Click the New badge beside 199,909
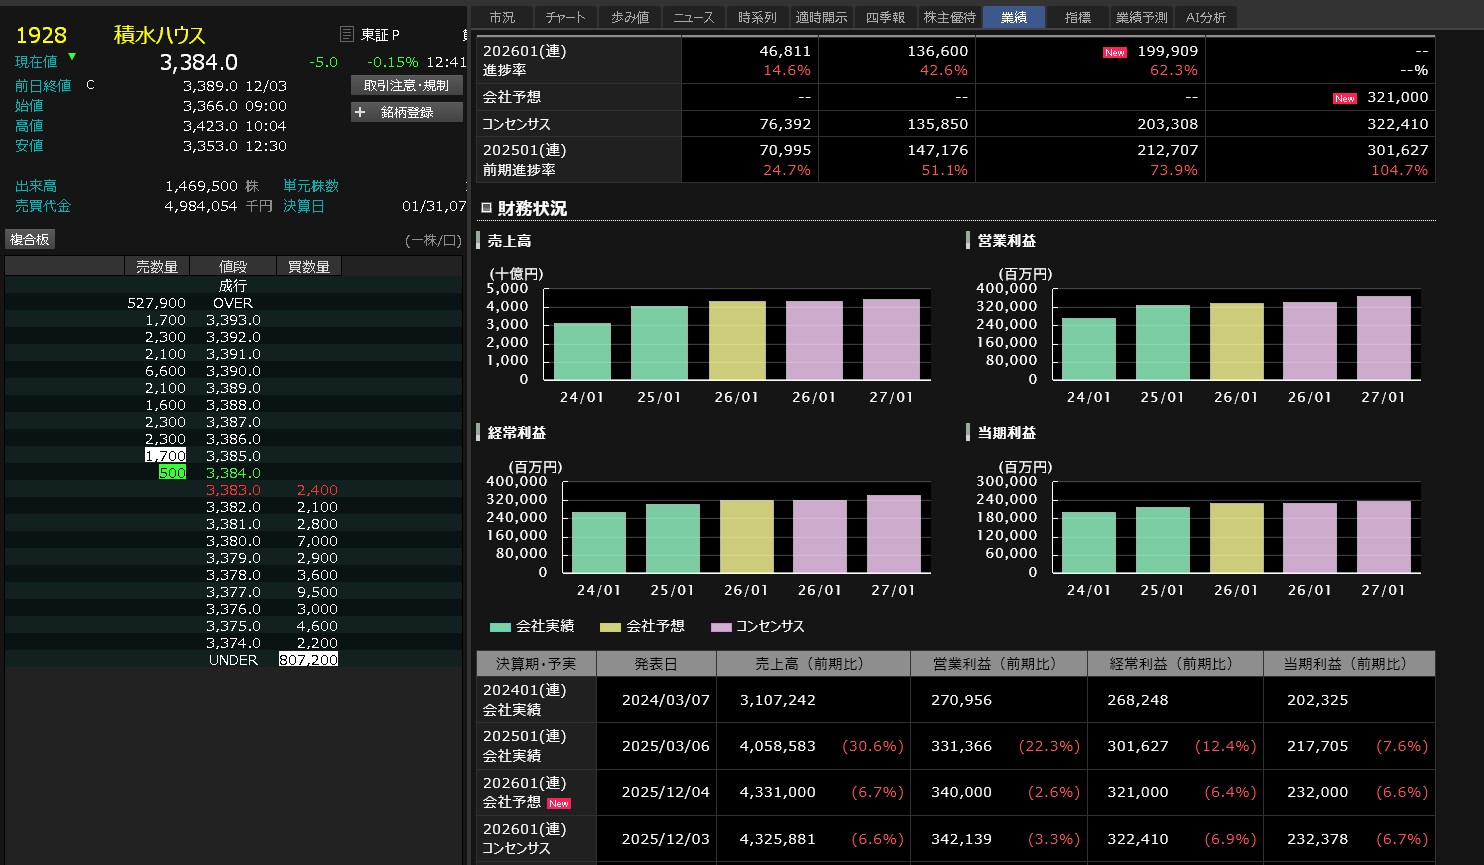Viewport: 1484px width, 865px height. 1114,52
